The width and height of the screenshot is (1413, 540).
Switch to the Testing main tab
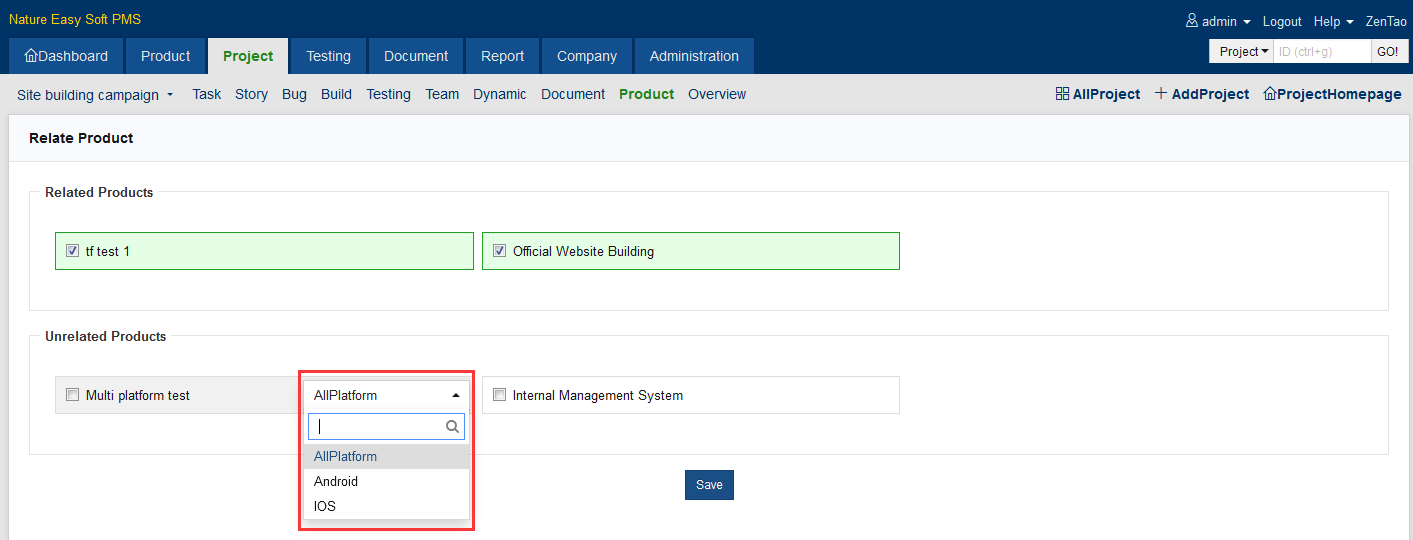pyautogui.click(x=328, y=56)
